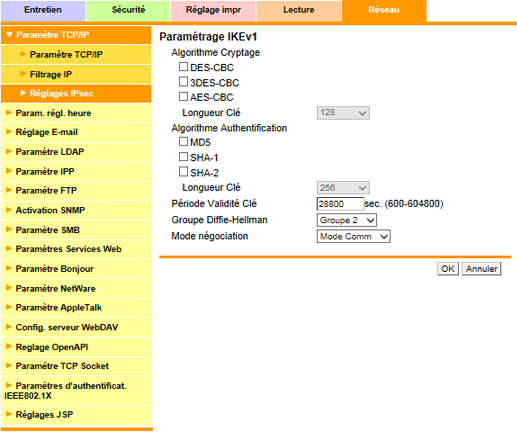Click the arrow icon next to Réglage E-mail
This screenshot has width=517, height=445.
pyautogui.click(x=9, y=132)
